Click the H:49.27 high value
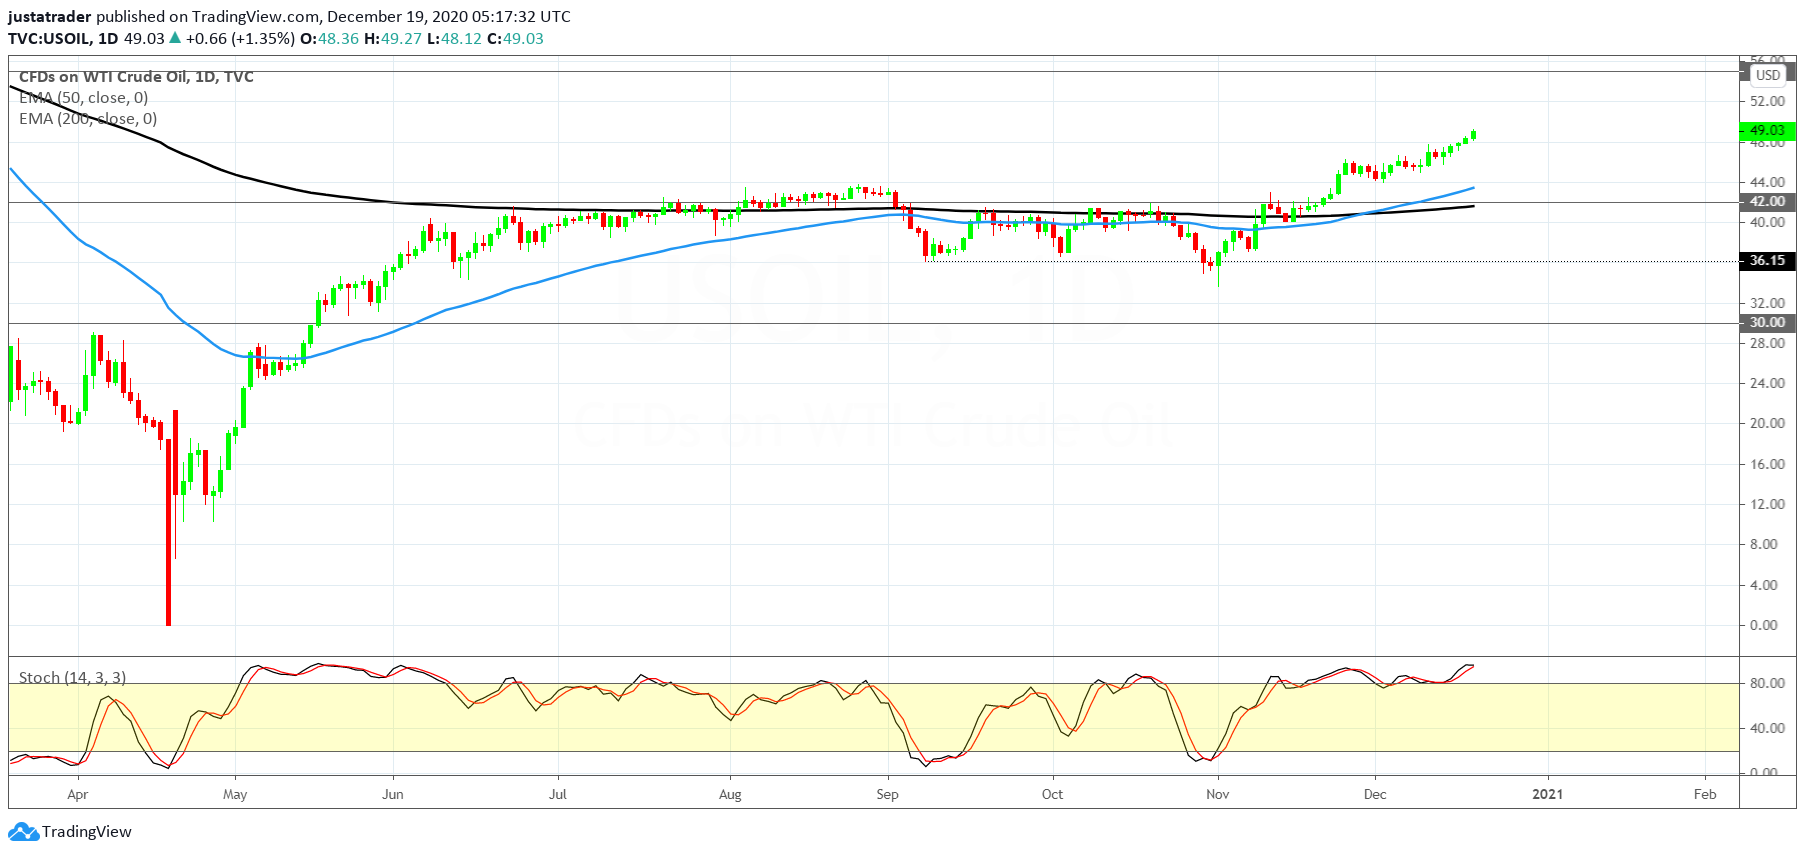 click(393, 39)
